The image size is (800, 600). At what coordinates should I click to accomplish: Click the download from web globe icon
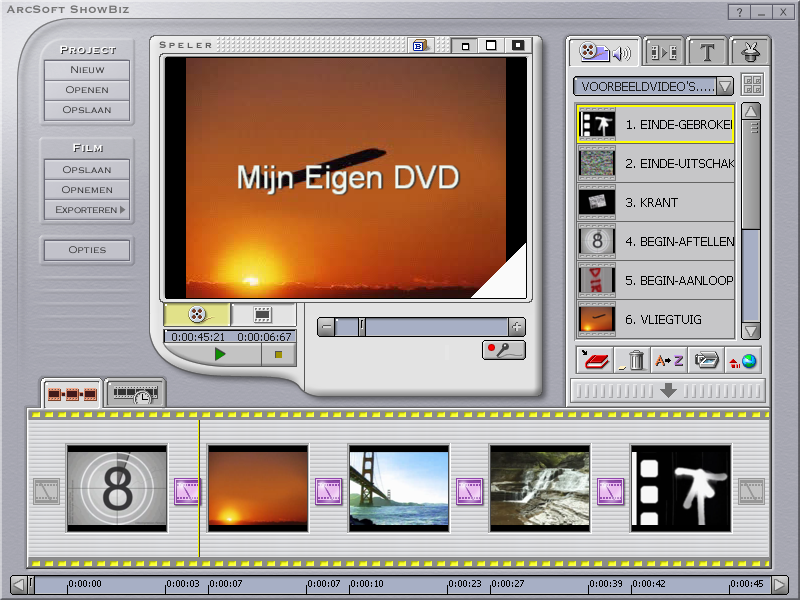tap(743, 360)
